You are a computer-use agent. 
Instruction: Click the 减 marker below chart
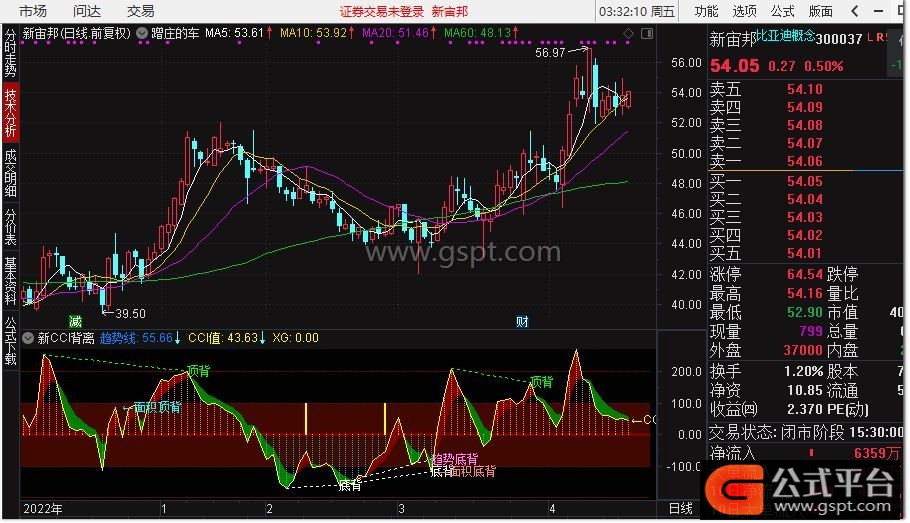(x=75, y=321)
